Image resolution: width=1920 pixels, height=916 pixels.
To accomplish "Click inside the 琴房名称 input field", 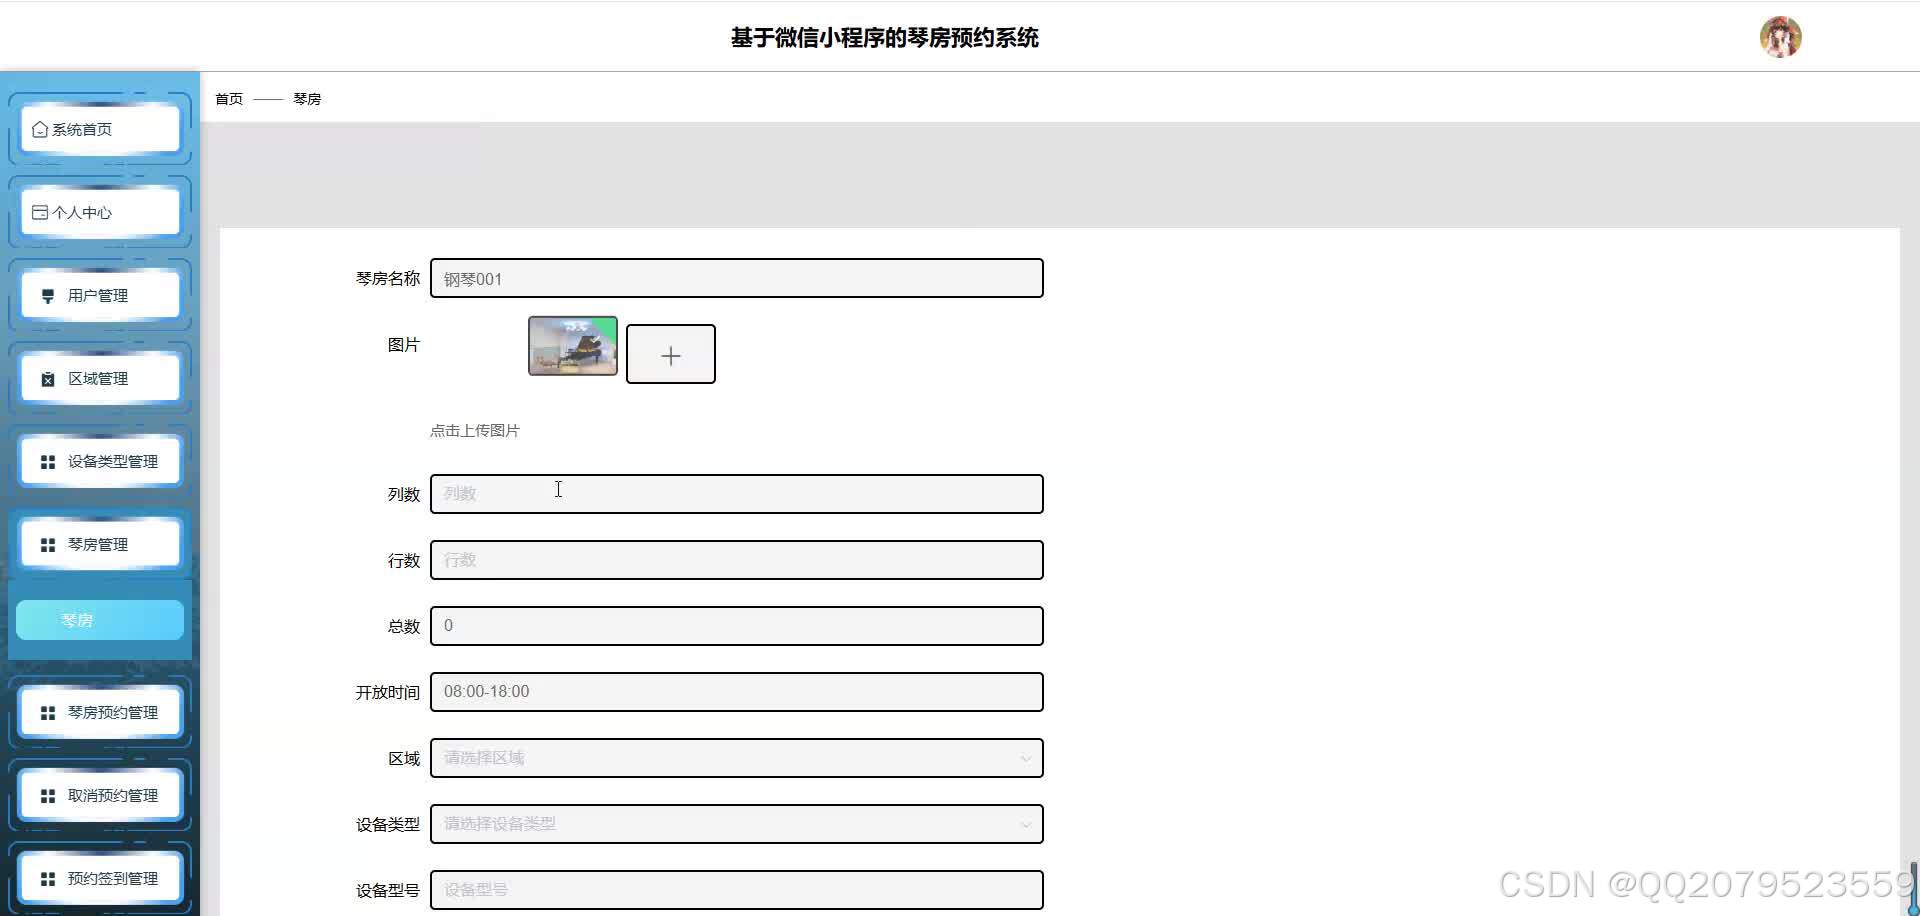I will [x=736, y=278].
